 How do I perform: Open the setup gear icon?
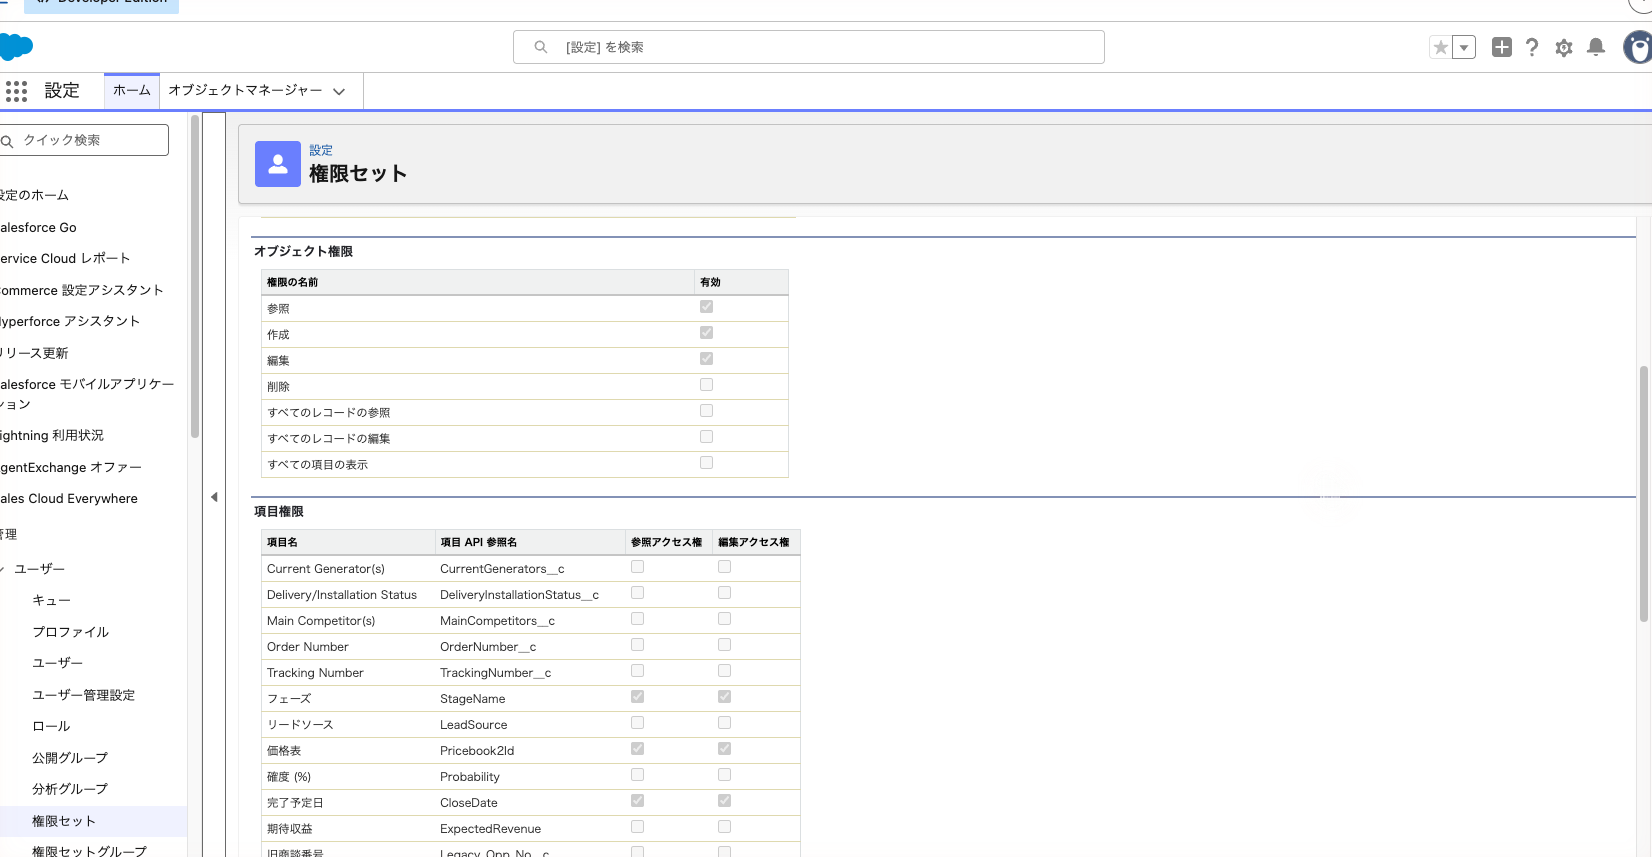click(x=1564, y=48)
